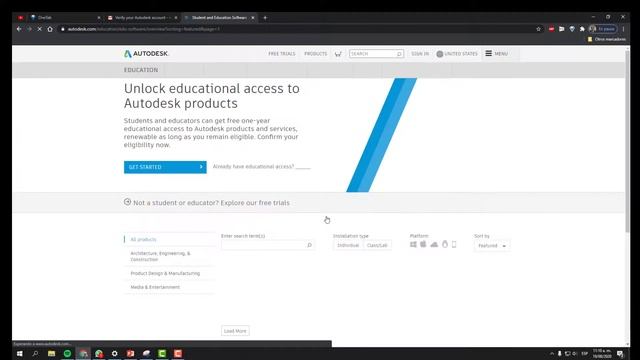This screenshot has width=640, height=360.
Task: Select the All products category
Action: (143, 240)
